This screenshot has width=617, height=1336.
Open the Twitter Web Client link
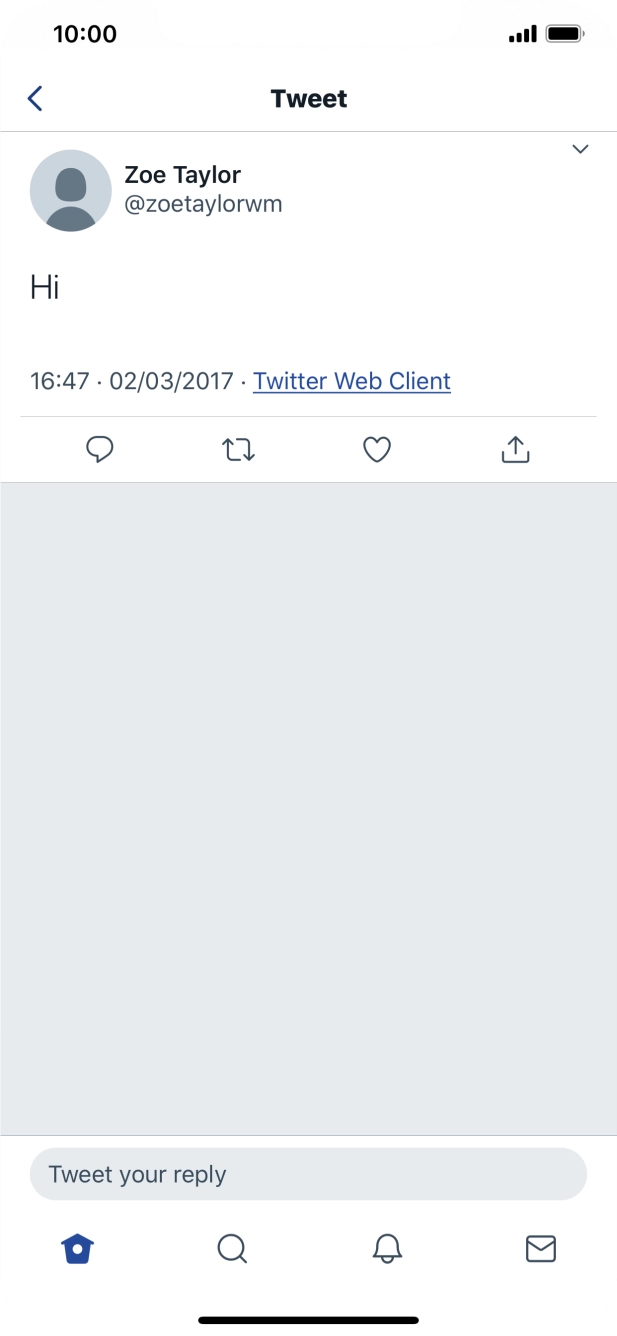click(x=352, y=381)
